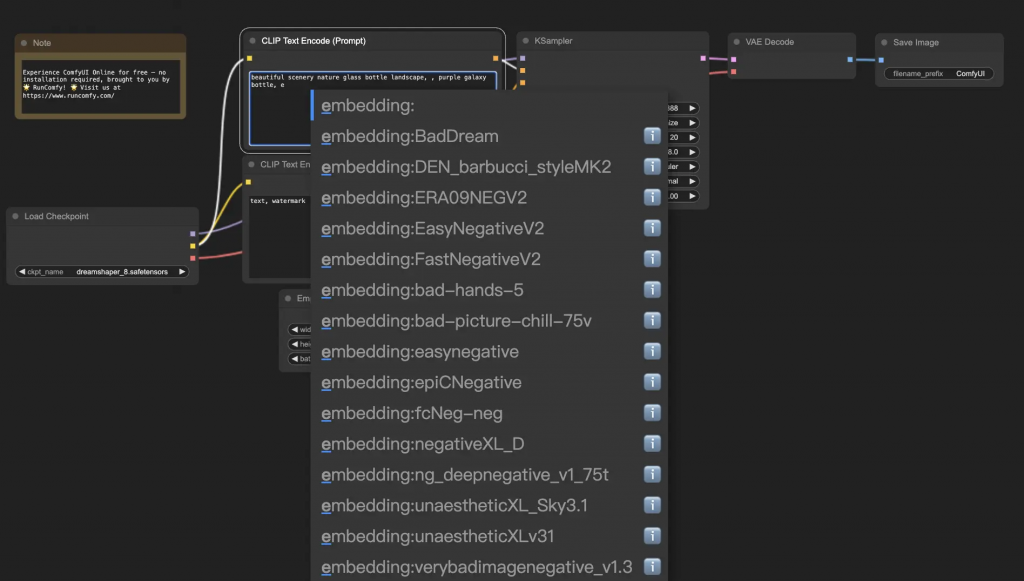Click next scheduler arrow on normal field
The image size is (1024, 581).
[692, 181]
